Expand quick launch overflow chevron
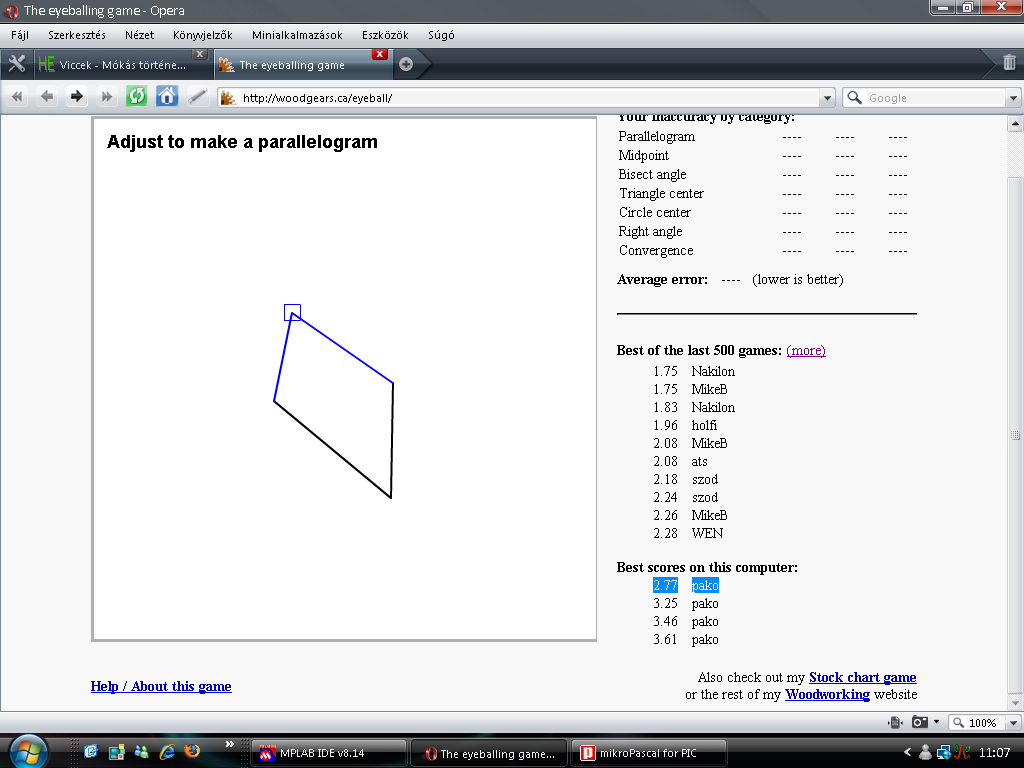1024x768 pixels. tap(229, 744)
